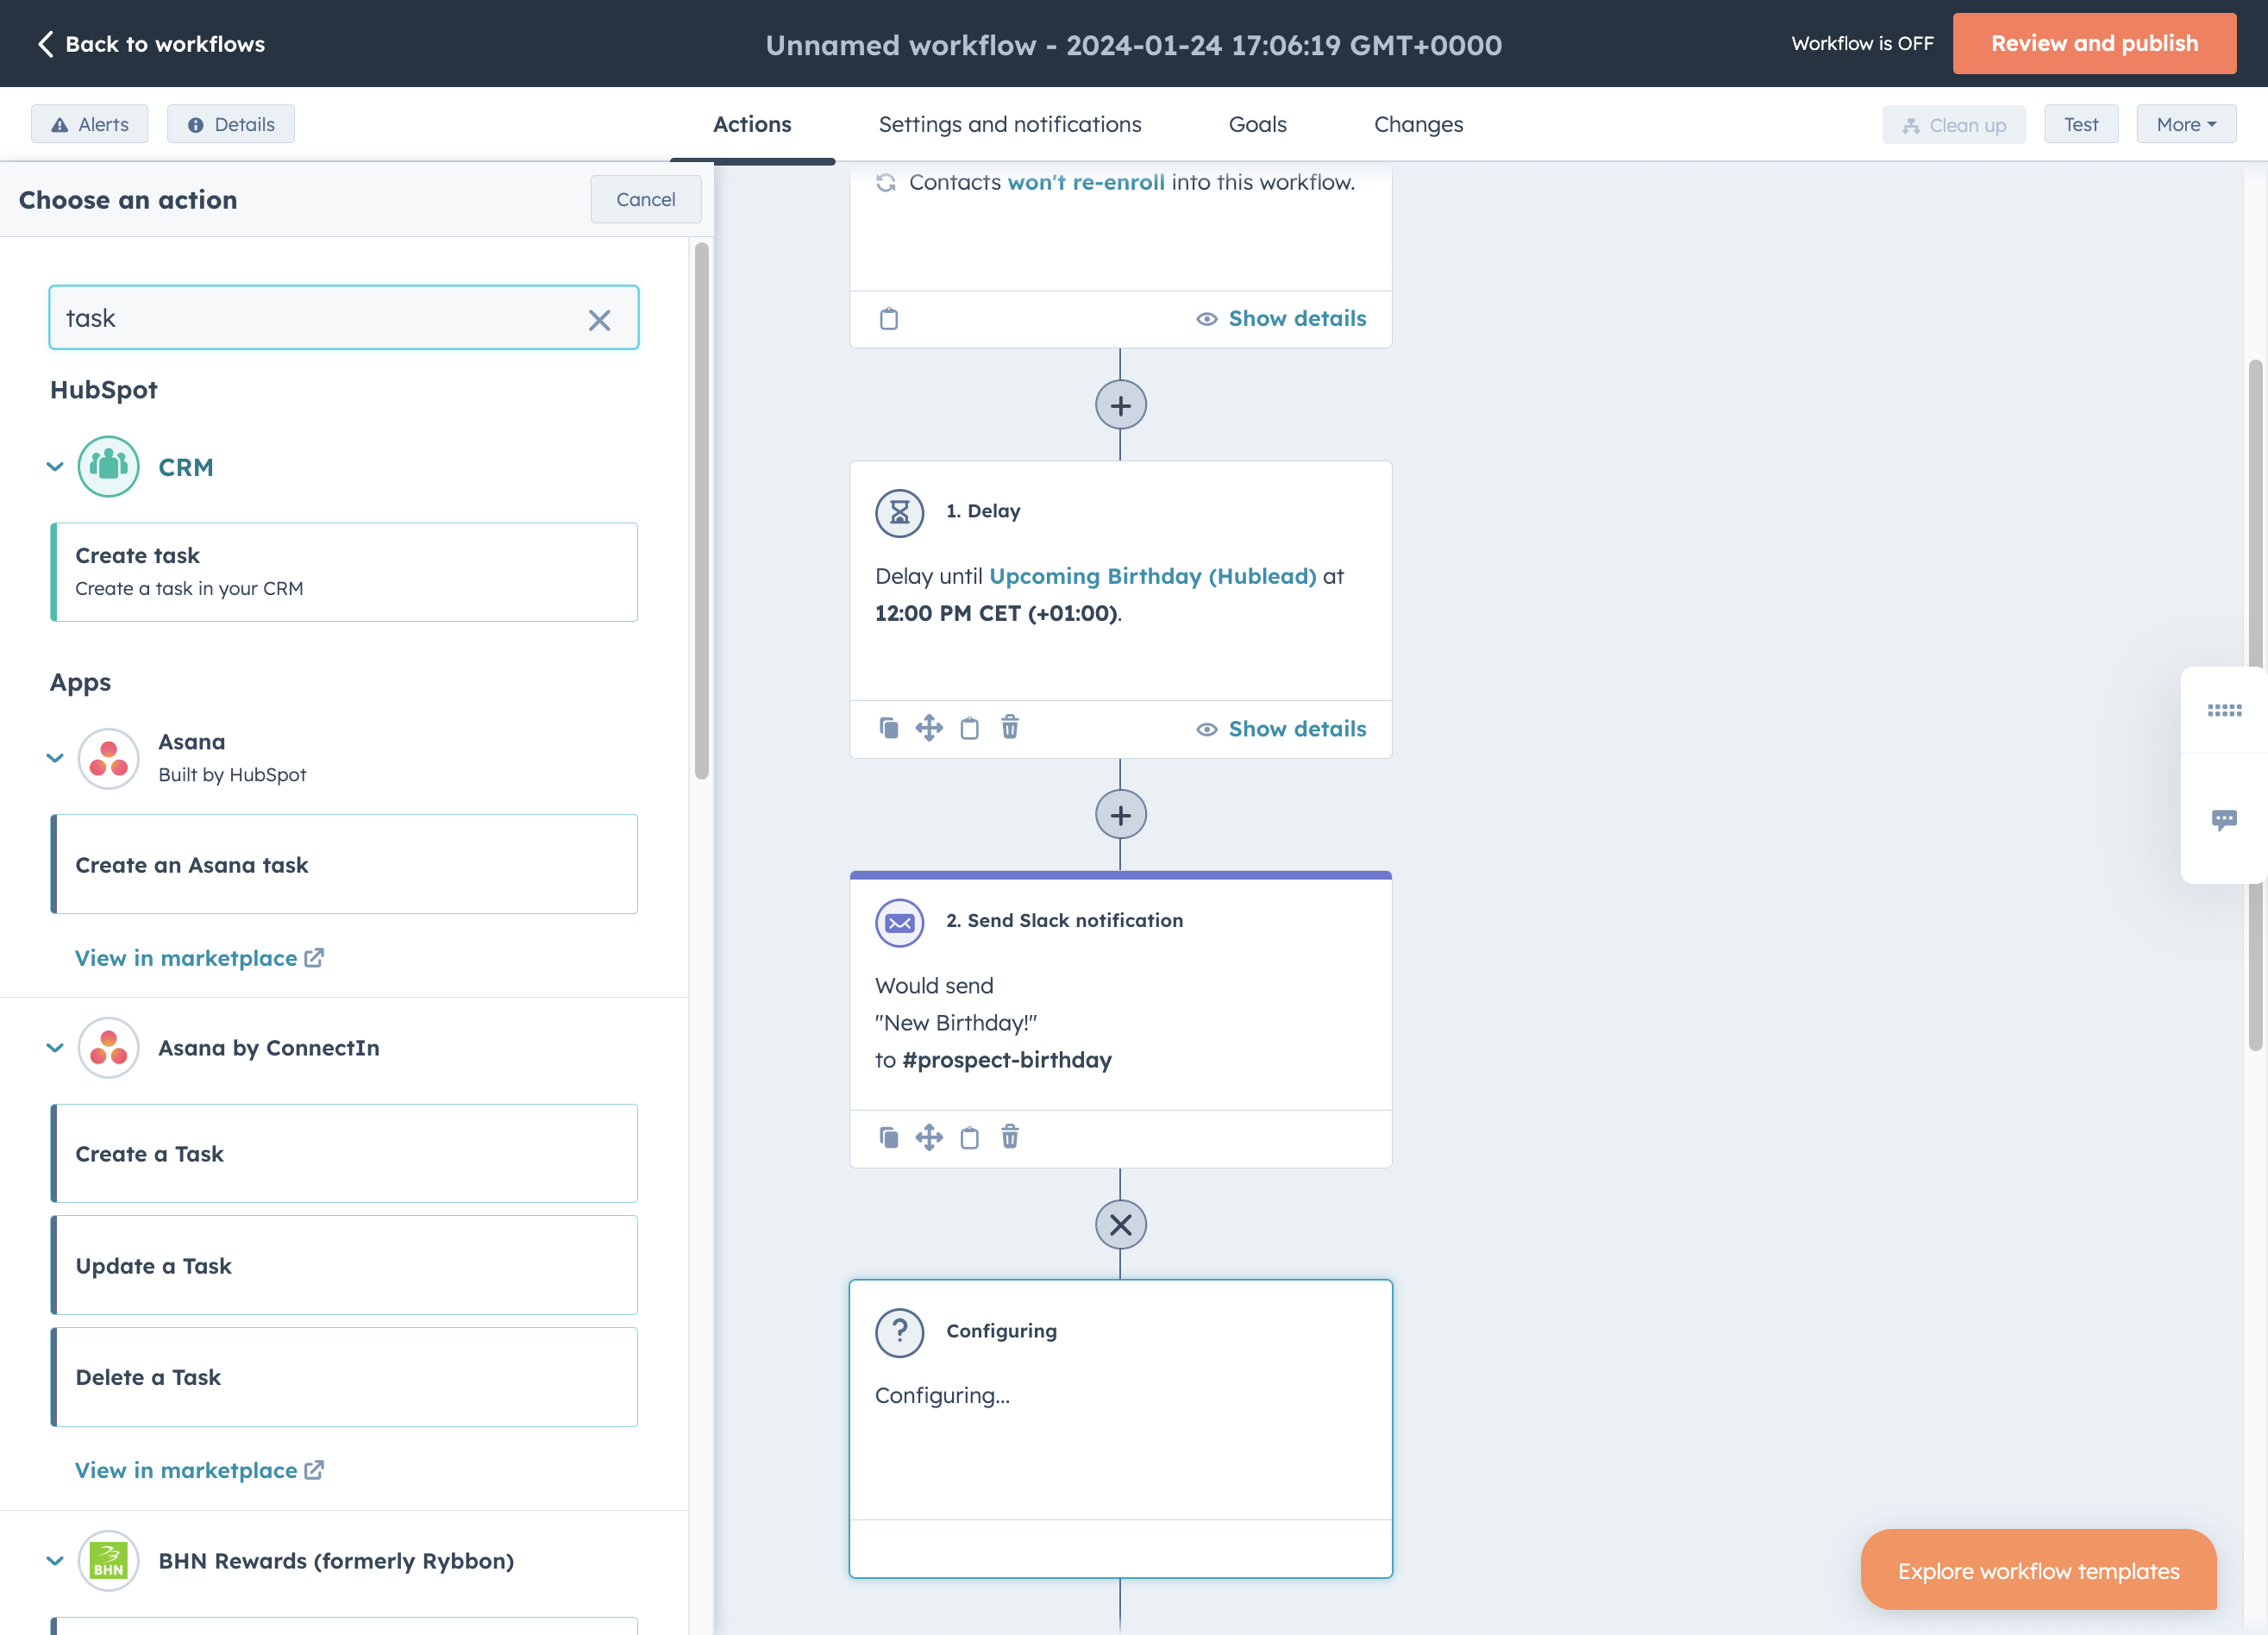
Task: Show details of the Delay step
Action: click(x=1282, y=729)
